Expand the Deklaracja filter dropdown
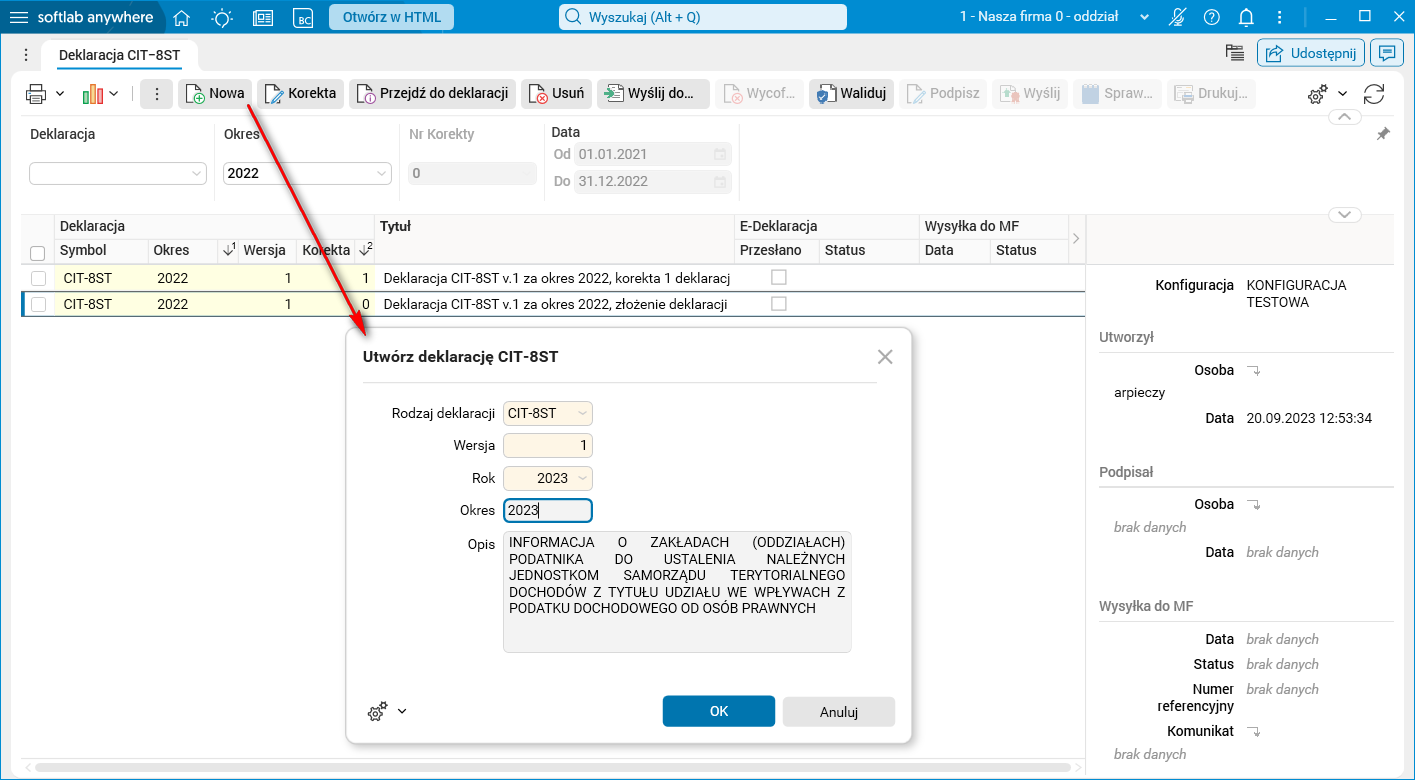Image resolution: width=1415 pixels, height=780 pixels. [x=196, y=173]
